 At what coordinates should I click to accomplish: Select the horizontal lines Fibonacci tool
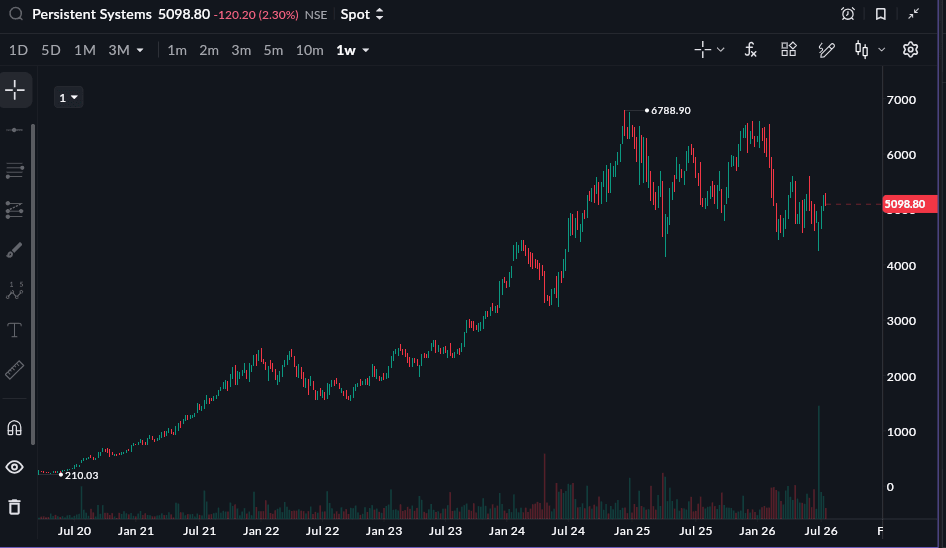coord(14,170)
